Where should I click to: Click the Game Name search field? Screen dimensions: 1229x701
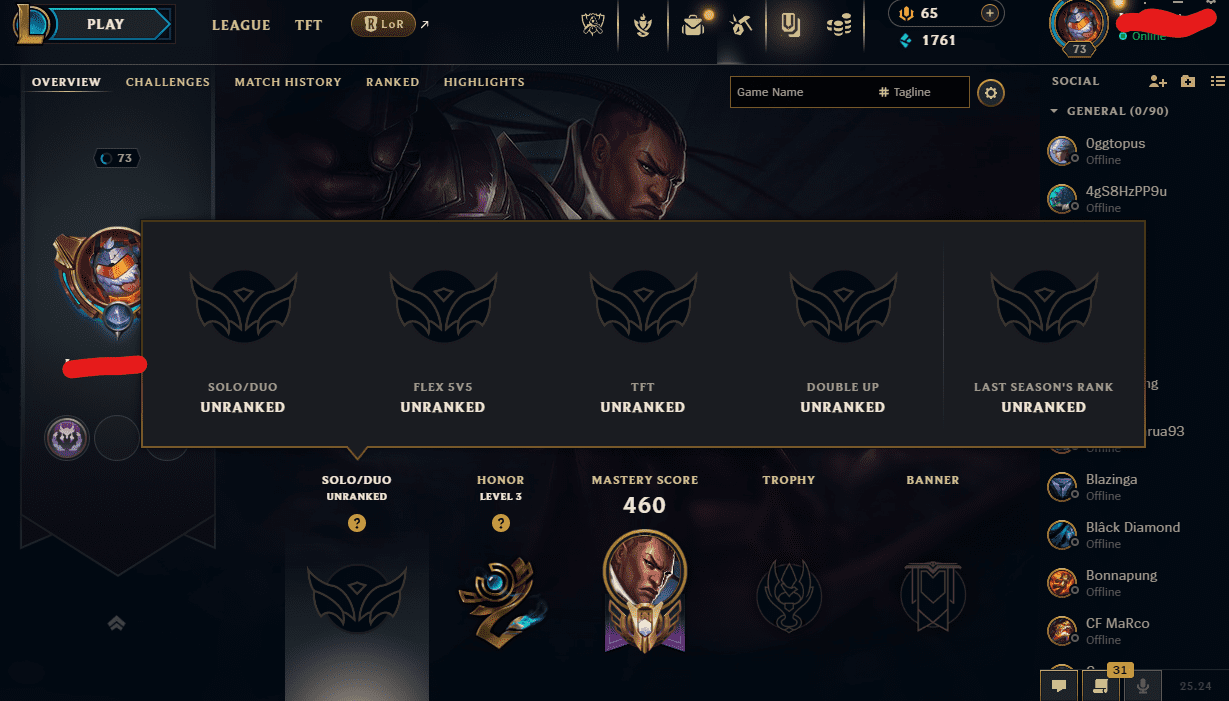(x=800, y=92)
